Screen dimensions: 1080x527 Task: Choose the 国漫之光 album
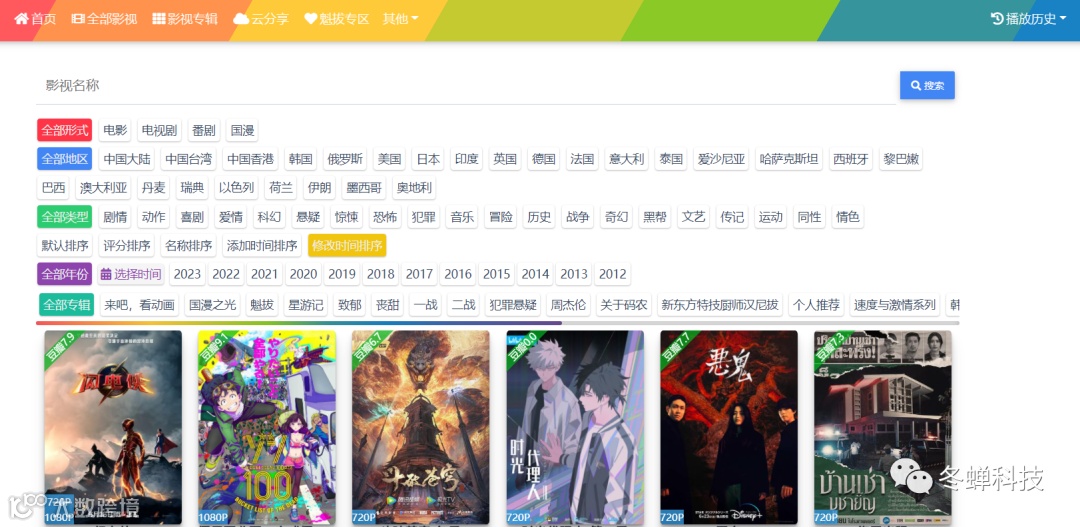(212, 304)
